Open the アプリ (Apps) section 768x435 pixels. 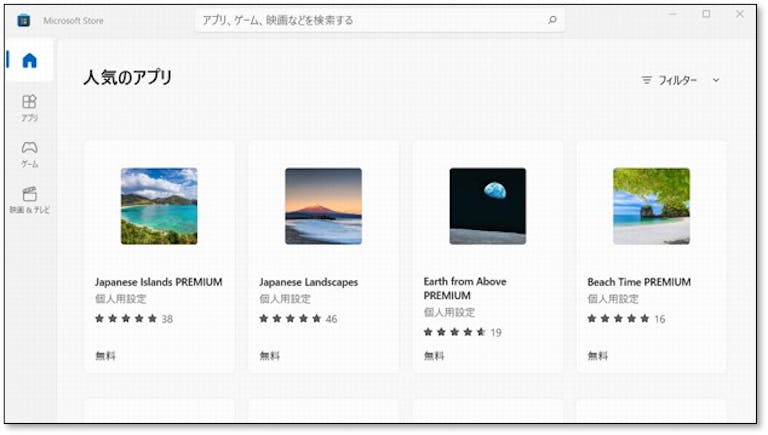pos(29,108)
